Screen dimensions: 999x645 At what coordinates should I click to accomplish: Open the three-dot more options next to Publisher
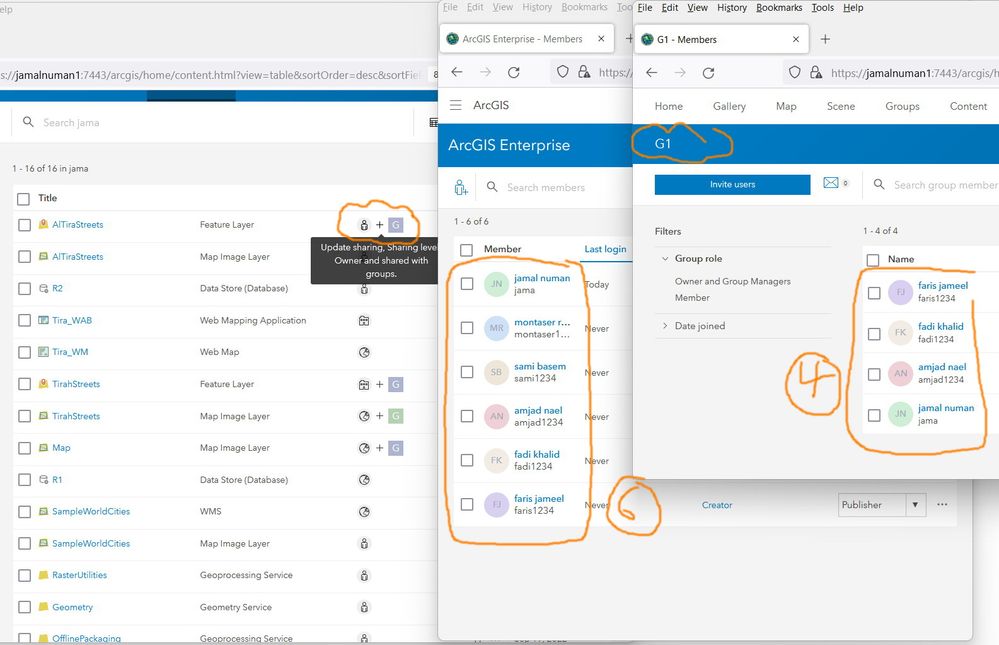(942, 505)
